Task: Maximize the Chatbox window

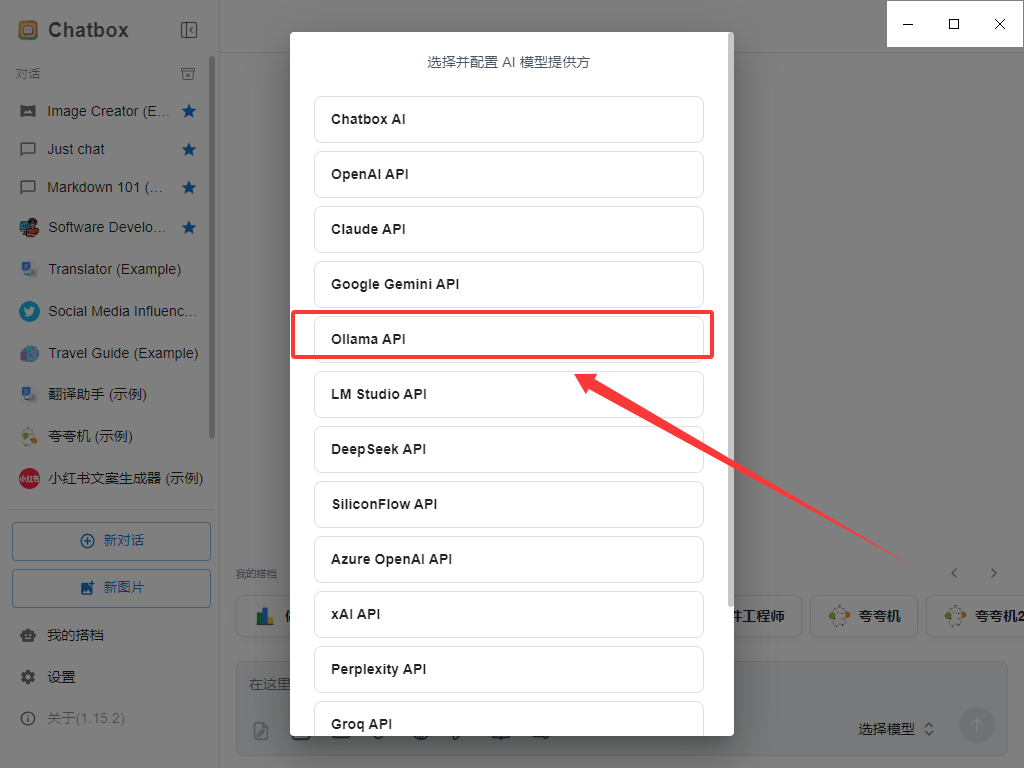Action: click(x=953, y=24)
